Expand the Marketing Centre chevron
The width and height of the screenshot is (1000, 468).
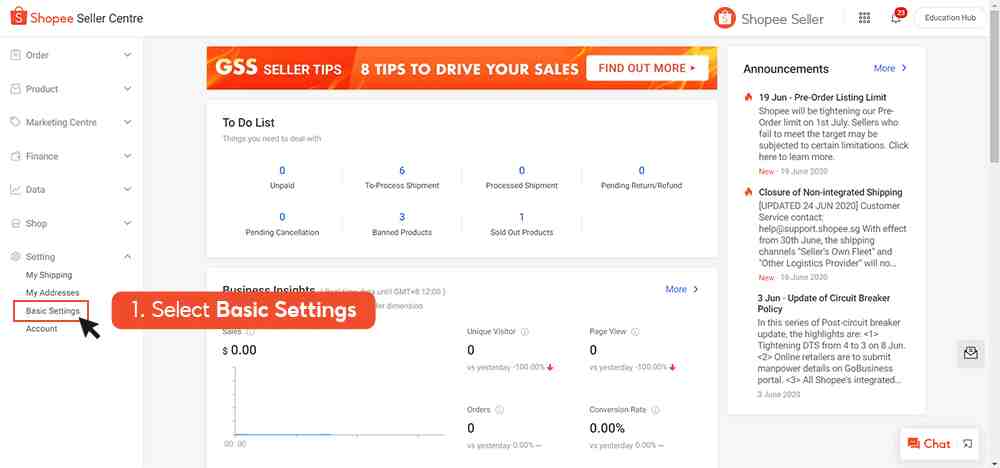(128, 122)
